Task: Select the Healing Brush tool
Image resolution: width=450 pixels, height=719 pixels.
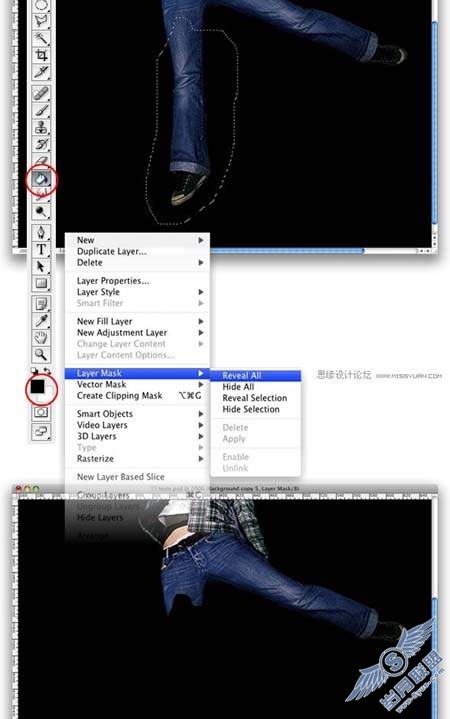Action: [x=41, y=94]
